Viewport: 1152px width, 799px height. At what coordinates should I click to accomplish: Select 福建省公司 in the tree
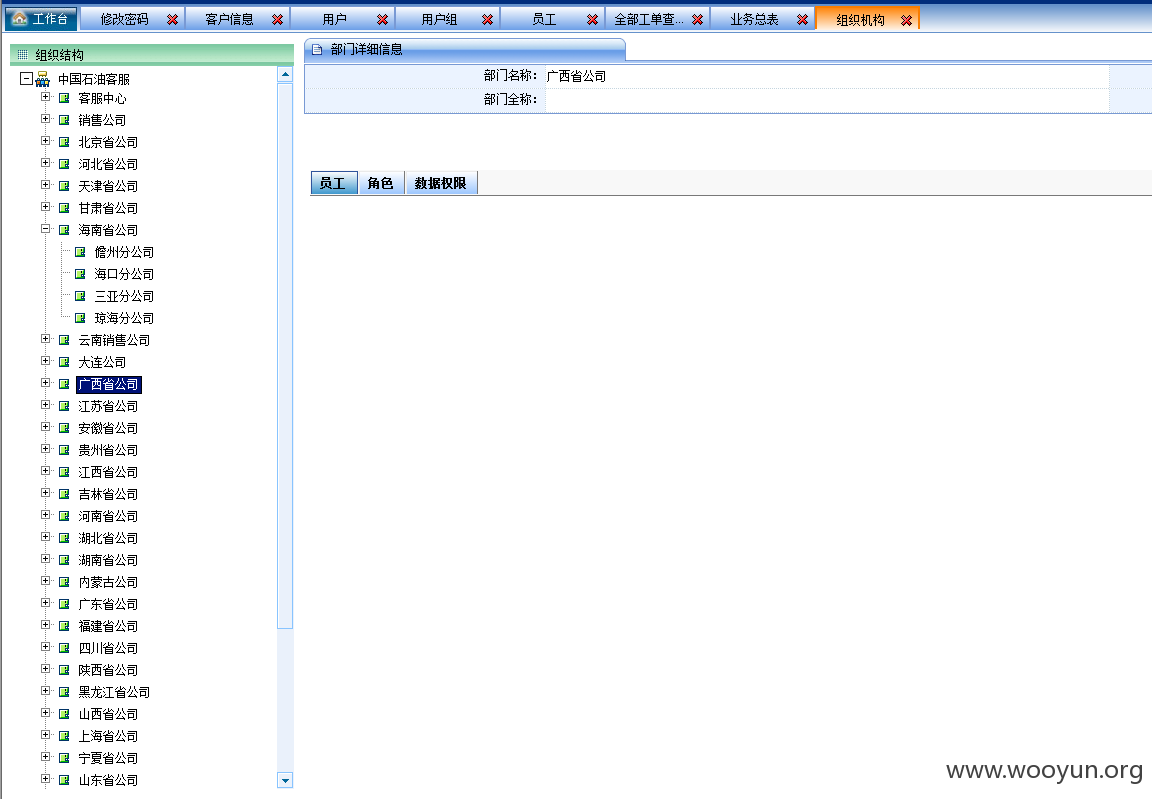click(108, 626)
